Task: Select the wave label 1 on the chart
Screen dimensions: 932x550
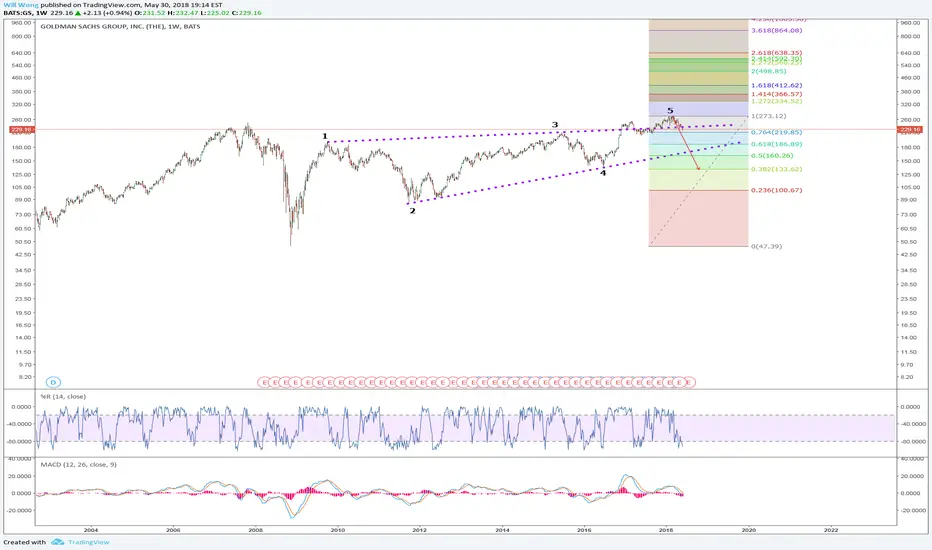Action: (x=325, y=136)
